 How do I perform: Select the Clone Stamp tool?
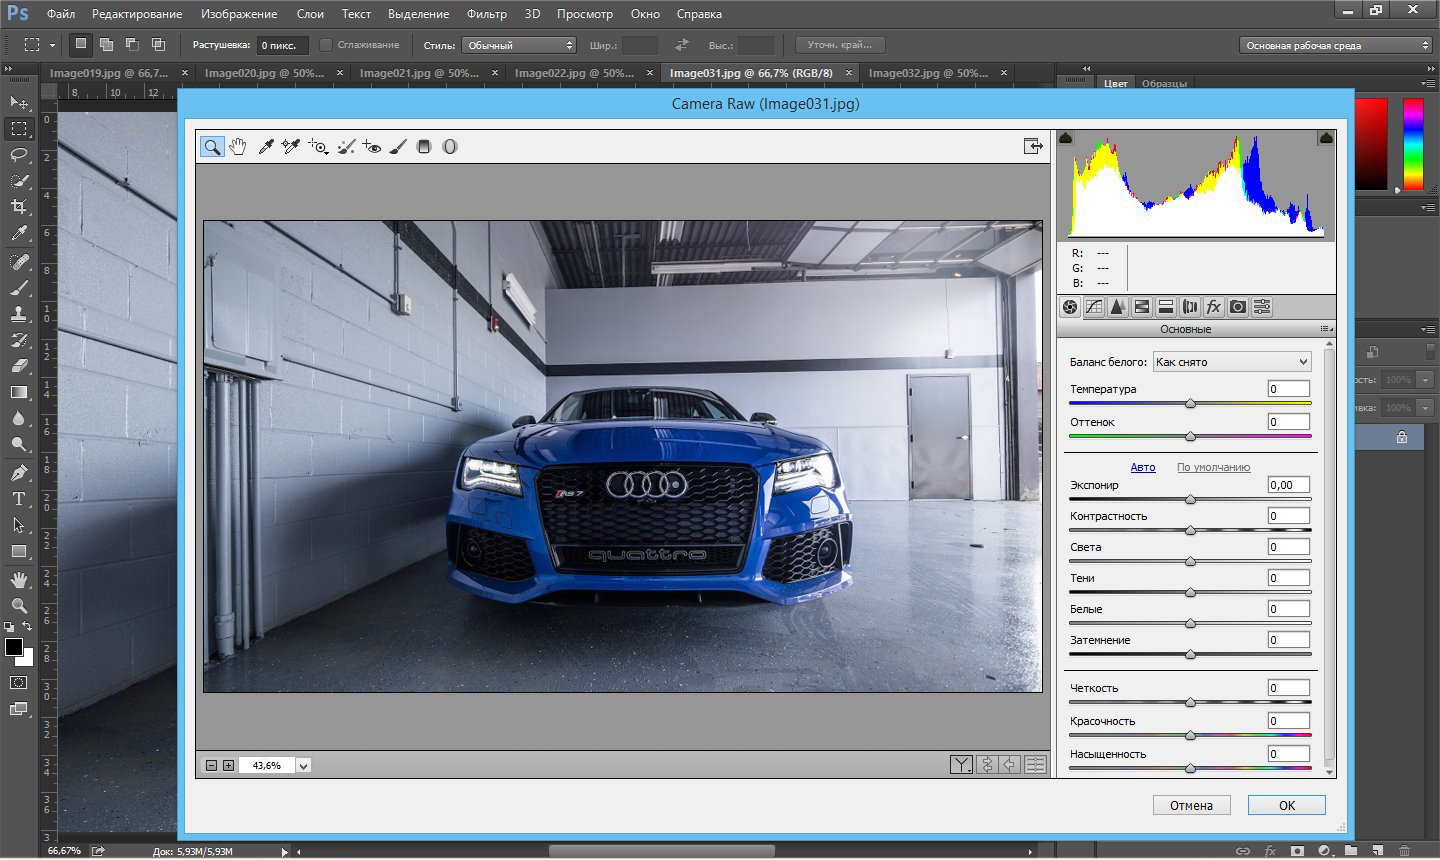click(19, 313)
